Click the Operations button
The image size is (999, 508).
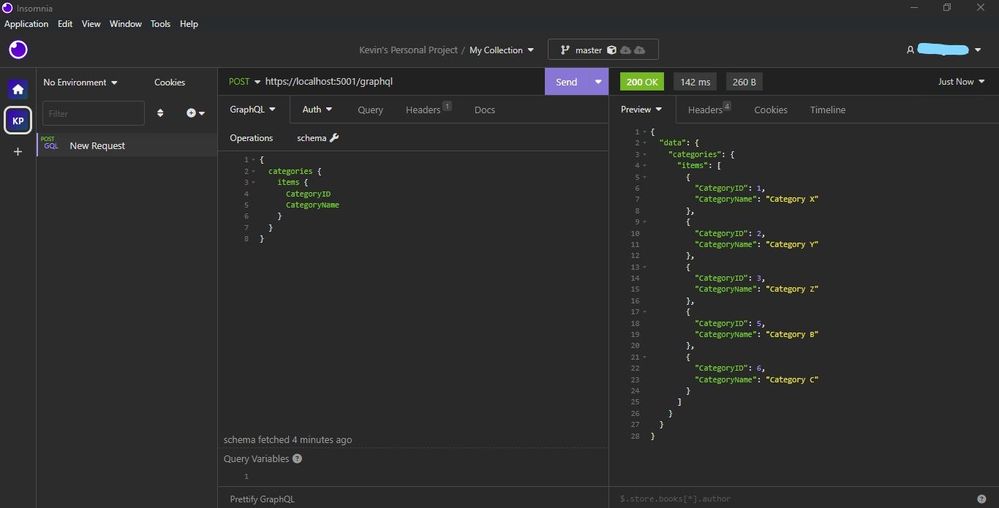pyautogui.click(x=251, y=138)
